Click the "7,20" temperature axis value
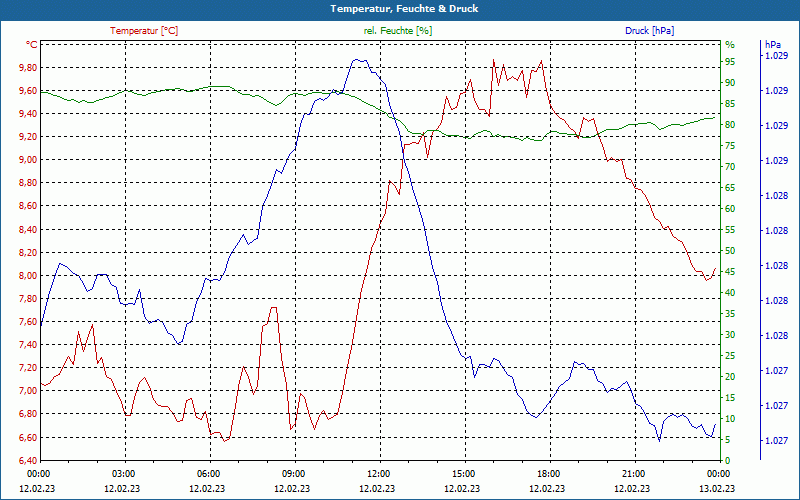This screenshot has width=800, height=500. [x=28, y=368]
